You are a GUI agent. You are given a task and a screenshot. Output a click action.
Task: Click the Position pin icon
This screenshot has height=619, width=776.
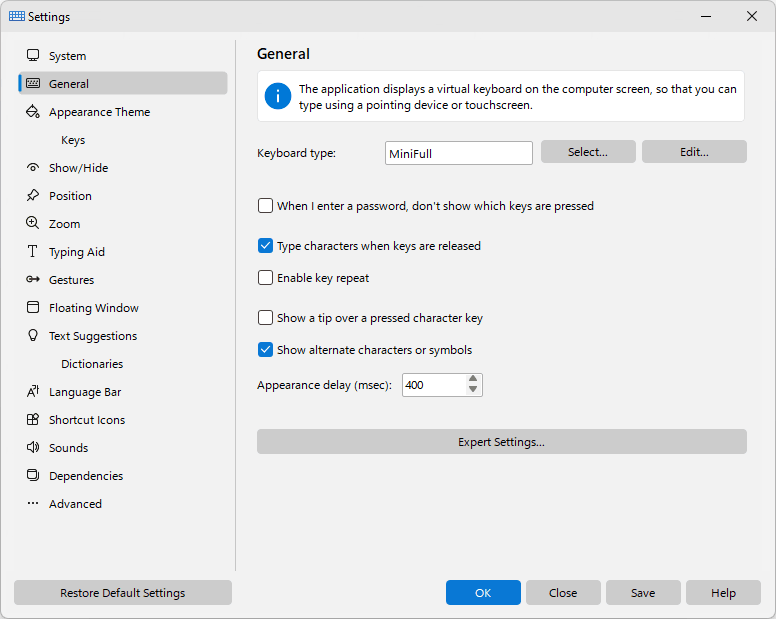click(33, 195)
